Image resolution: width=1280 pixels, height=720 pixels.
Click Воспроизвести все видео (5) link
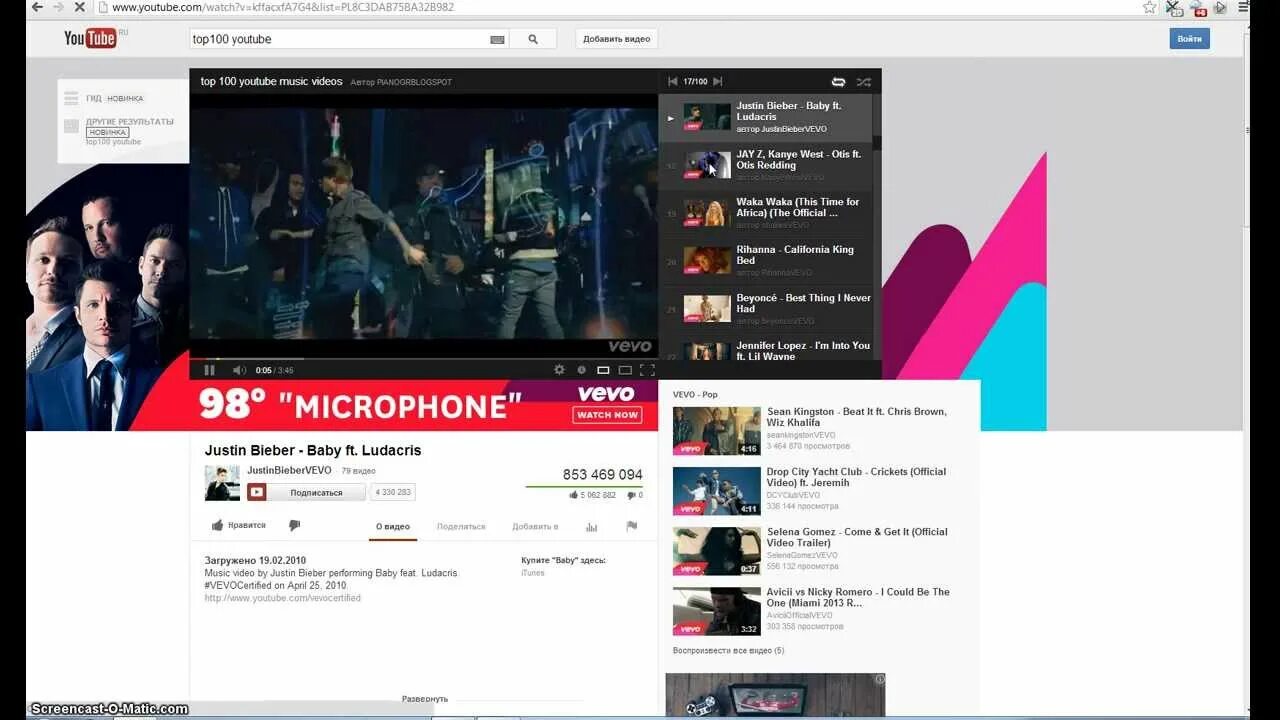point(728,650)
